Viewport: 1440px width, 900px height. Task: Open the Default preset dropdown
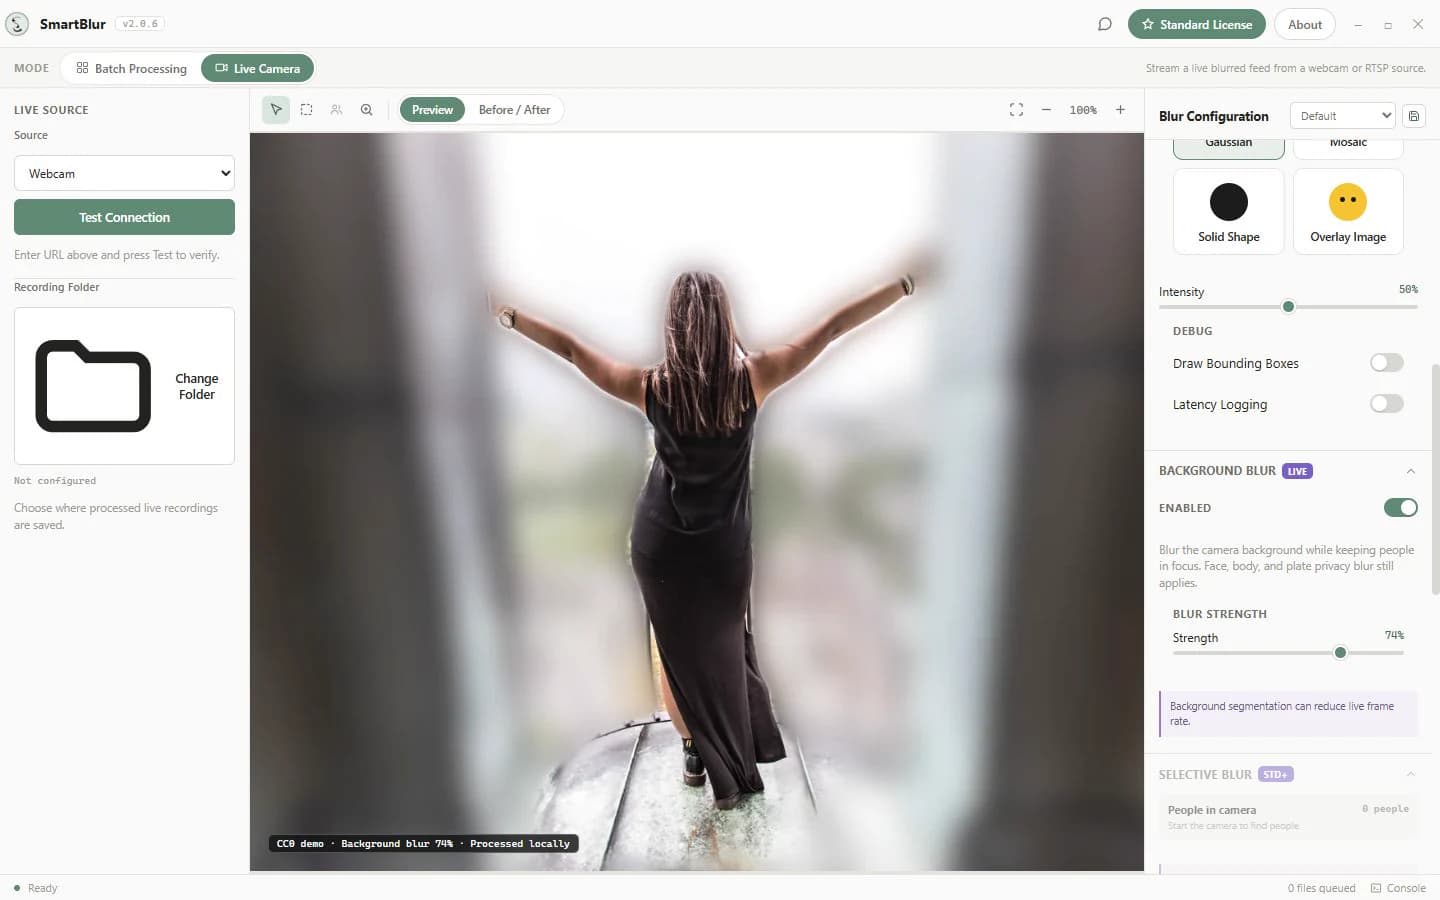pyautogui.click(x=1342, y=116)
